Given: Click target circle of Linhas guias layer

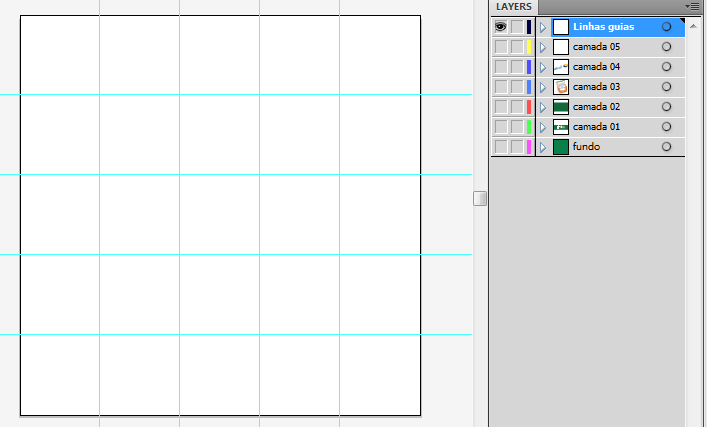Looking at the screenshot, I should [x=666, y=27].
